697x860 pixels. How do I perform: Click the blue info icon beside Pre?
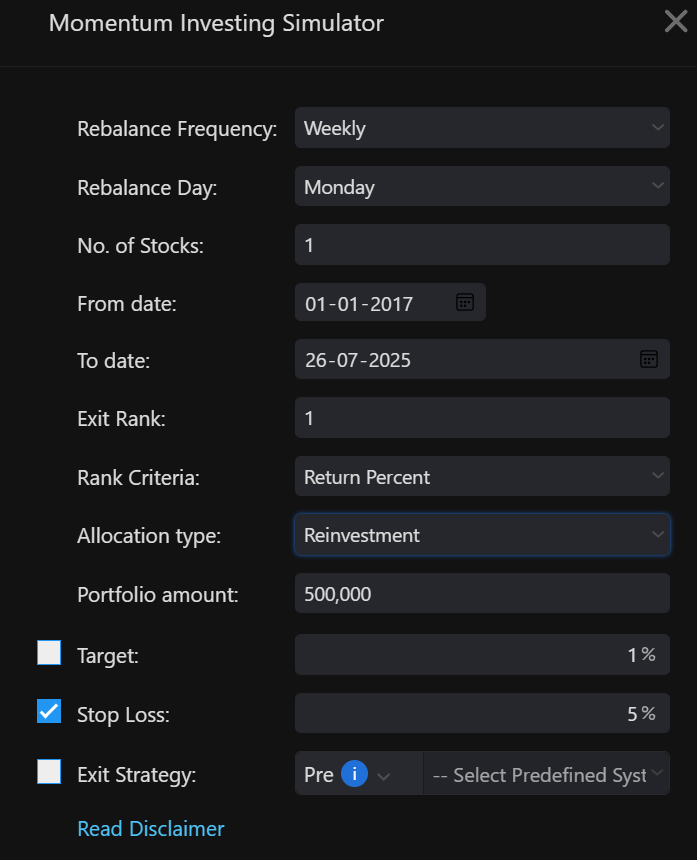(354, 774)
